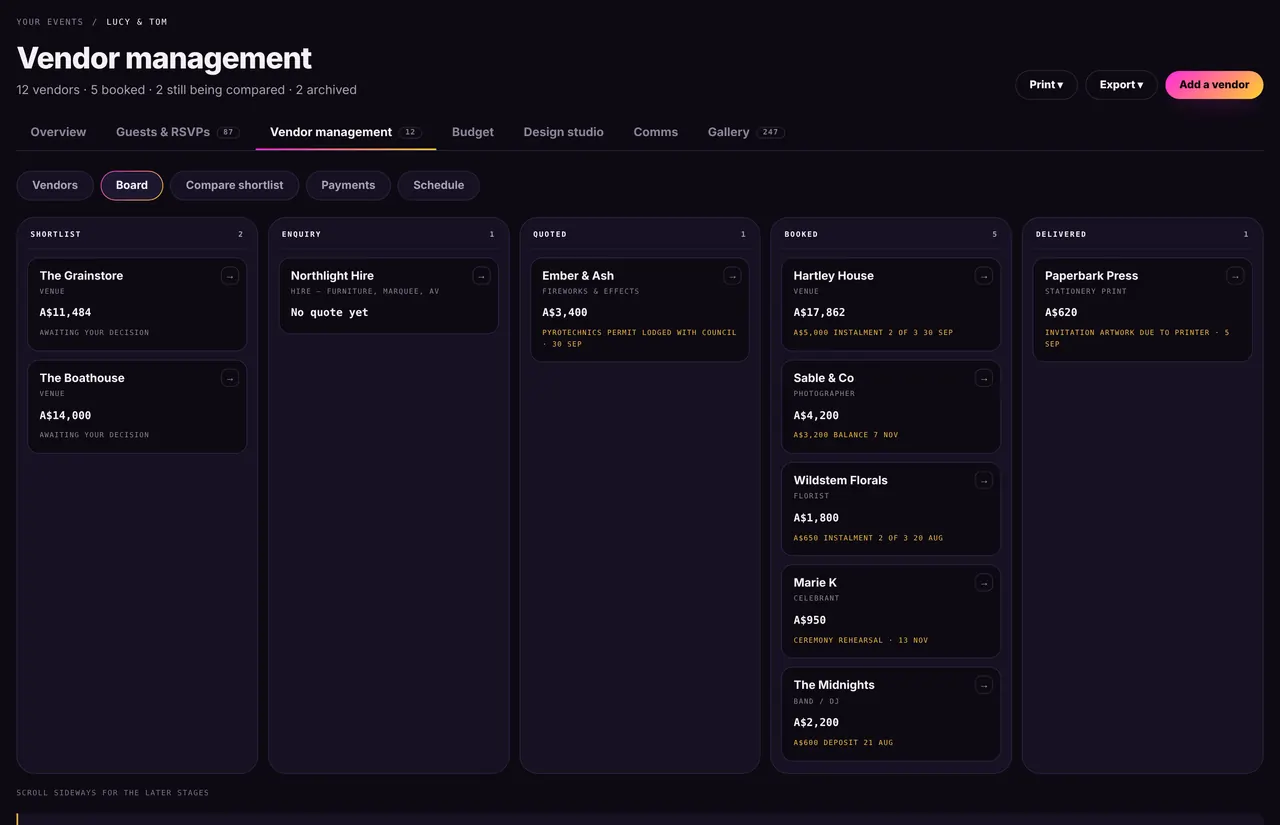
Task: Click the invitation artwork due note
Action: click(x=1137, y=338)
